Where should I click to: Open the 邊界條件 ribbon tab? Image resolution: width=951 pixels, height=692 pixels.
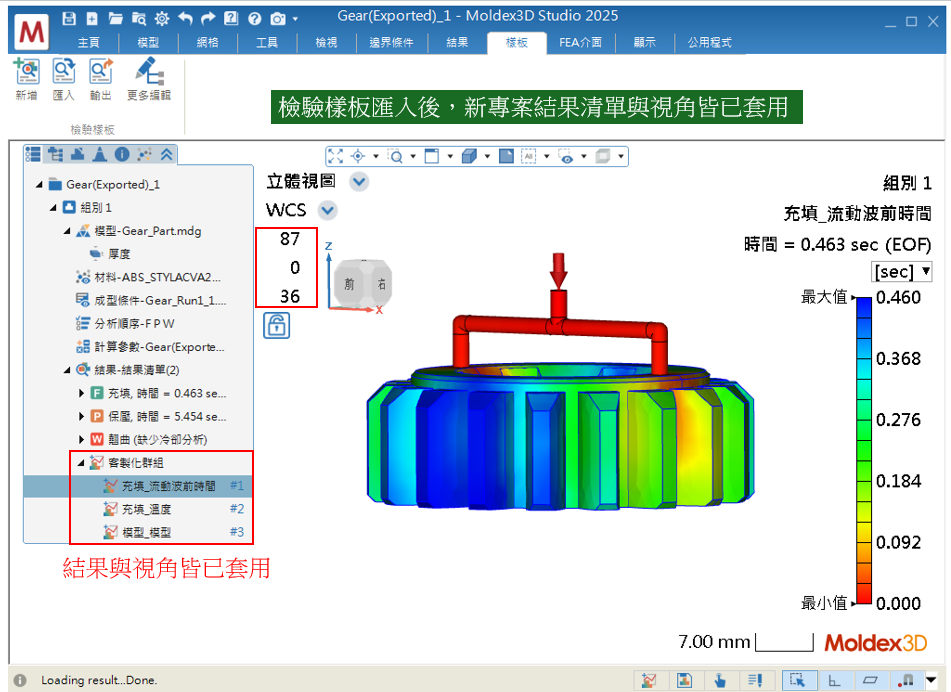click(391, 42)
